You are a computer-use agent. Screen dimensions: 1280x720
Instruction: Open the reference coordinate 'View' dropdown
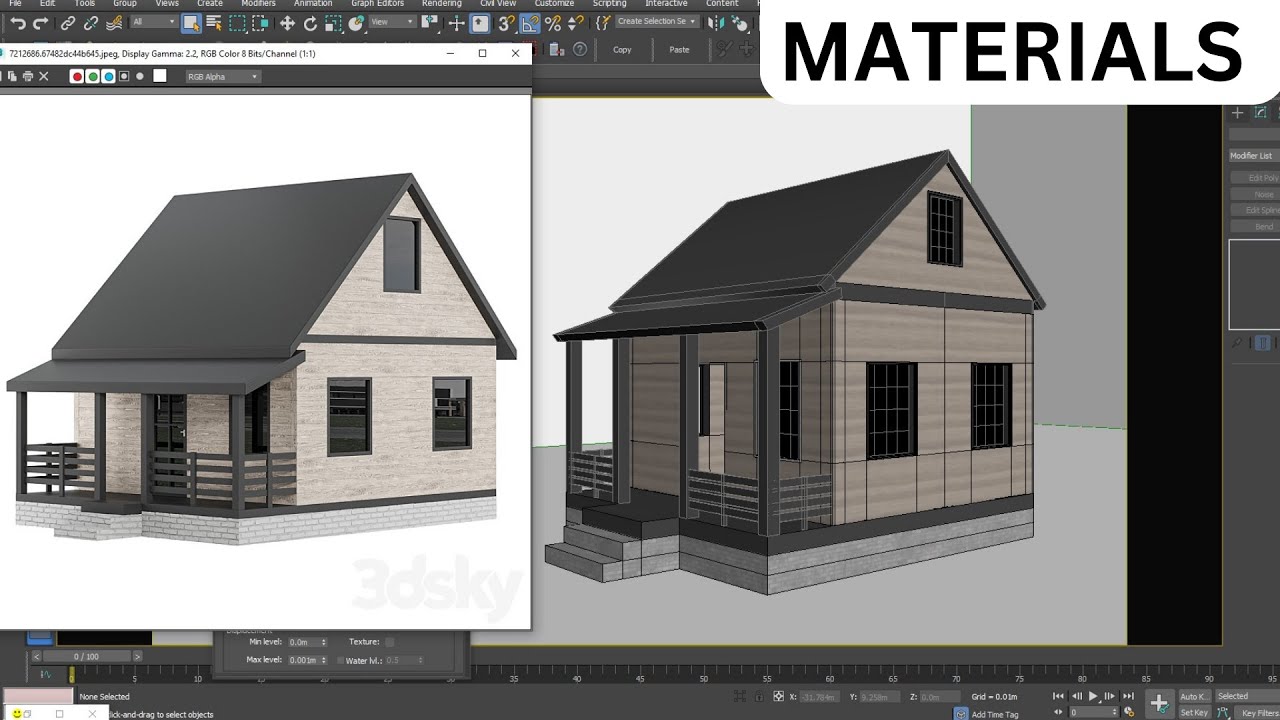coord(392,22)
